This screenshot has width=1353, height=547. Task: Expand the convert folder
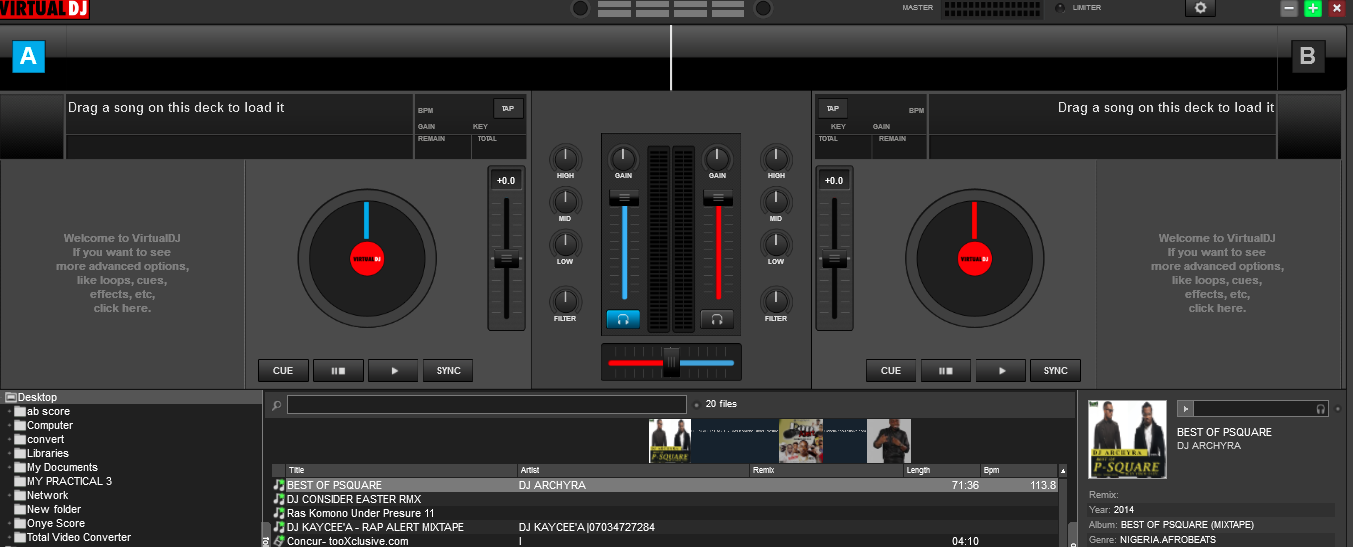point(10,440)
